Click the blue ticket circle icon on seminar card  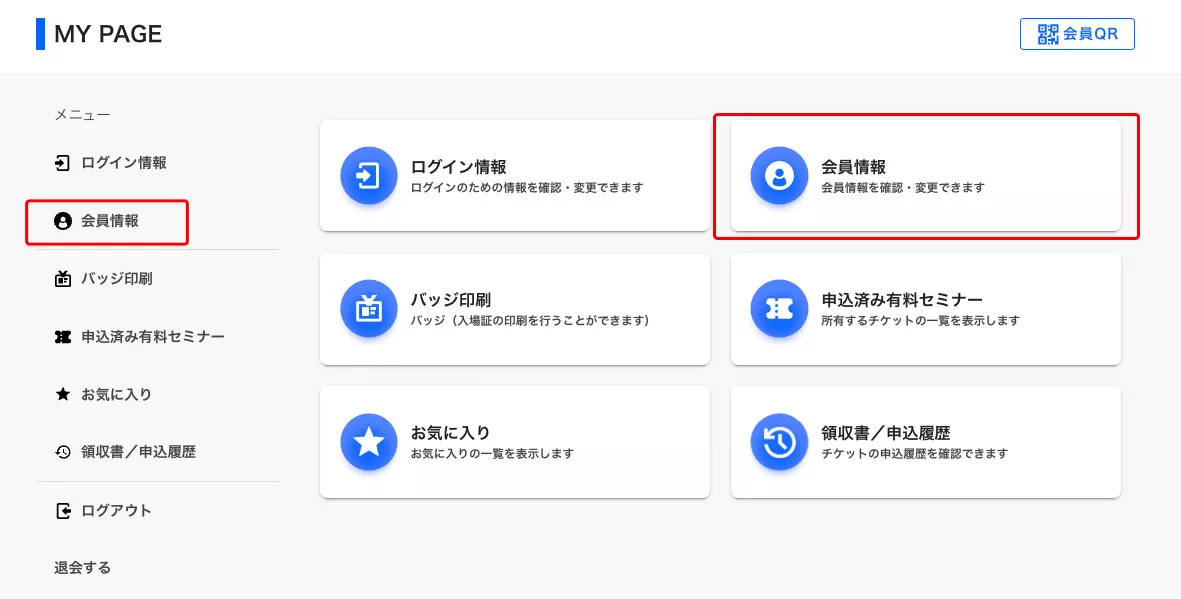[779, 308]
